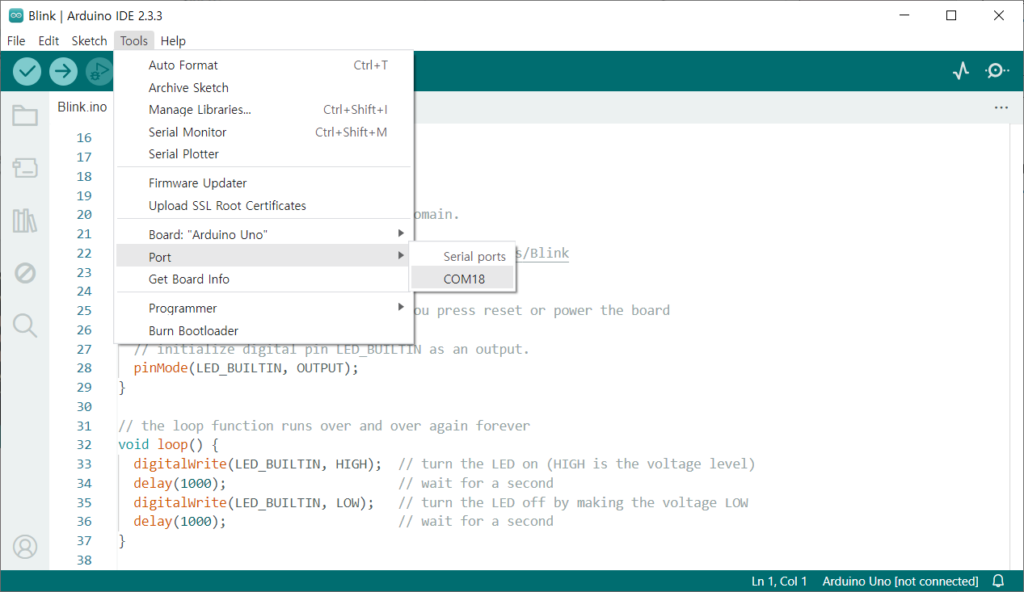The image size is (1024, 592).
Task: Click the loop function comment on line 31
Action: click(324, 426)
